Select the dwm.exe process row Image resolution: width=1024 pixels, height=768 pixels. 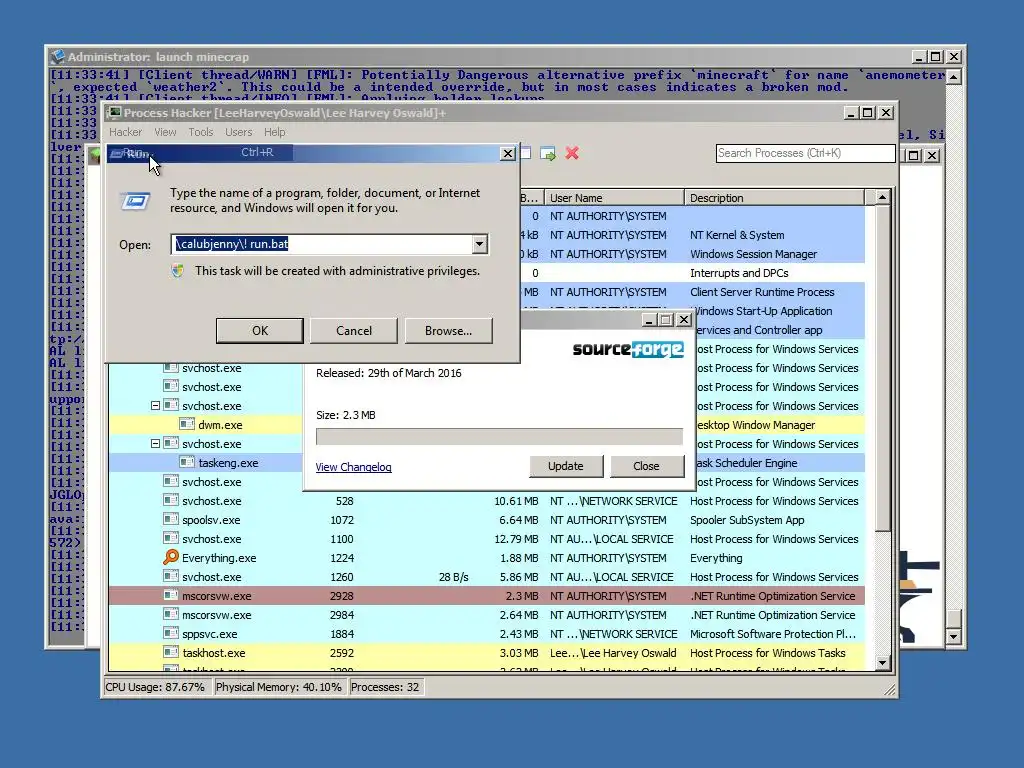point(206,424)
